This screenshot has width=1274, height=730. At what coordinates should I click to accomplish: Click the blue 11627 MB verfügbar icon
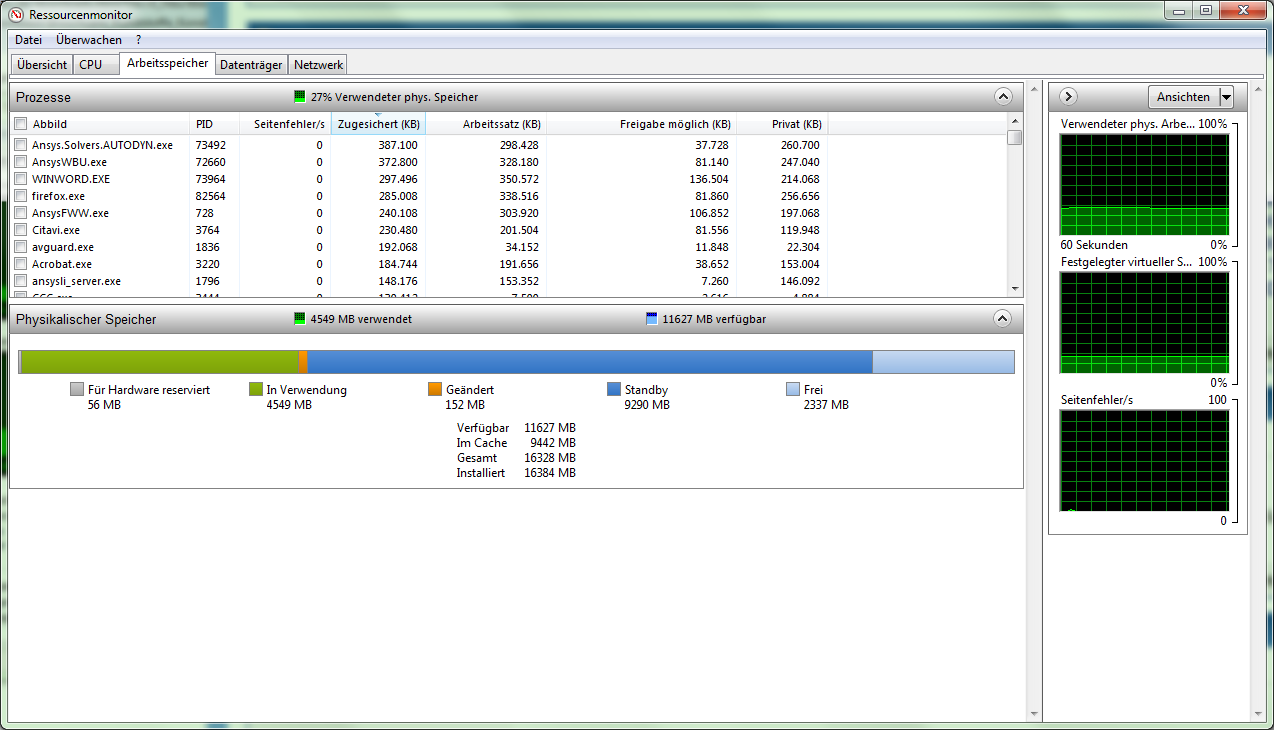point(652,319)
